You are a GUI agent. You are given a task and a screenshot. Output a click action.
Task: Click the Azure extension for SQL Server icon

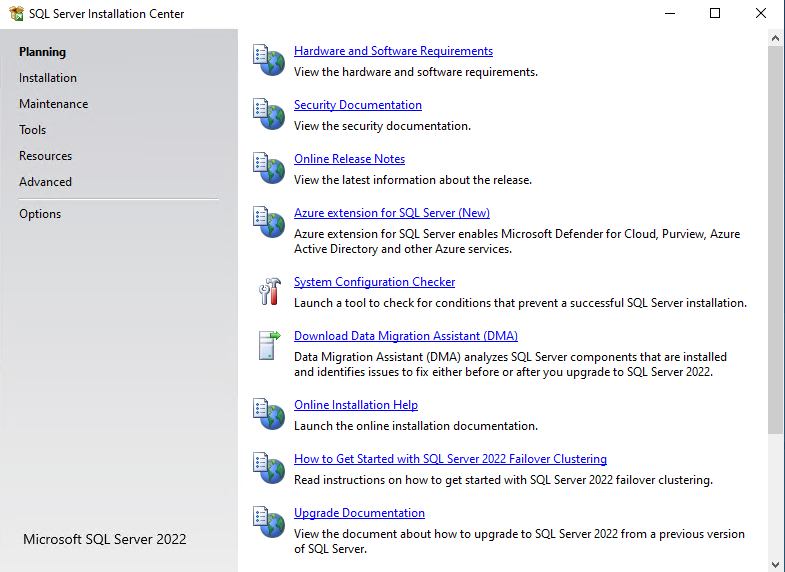click(269, 222)
